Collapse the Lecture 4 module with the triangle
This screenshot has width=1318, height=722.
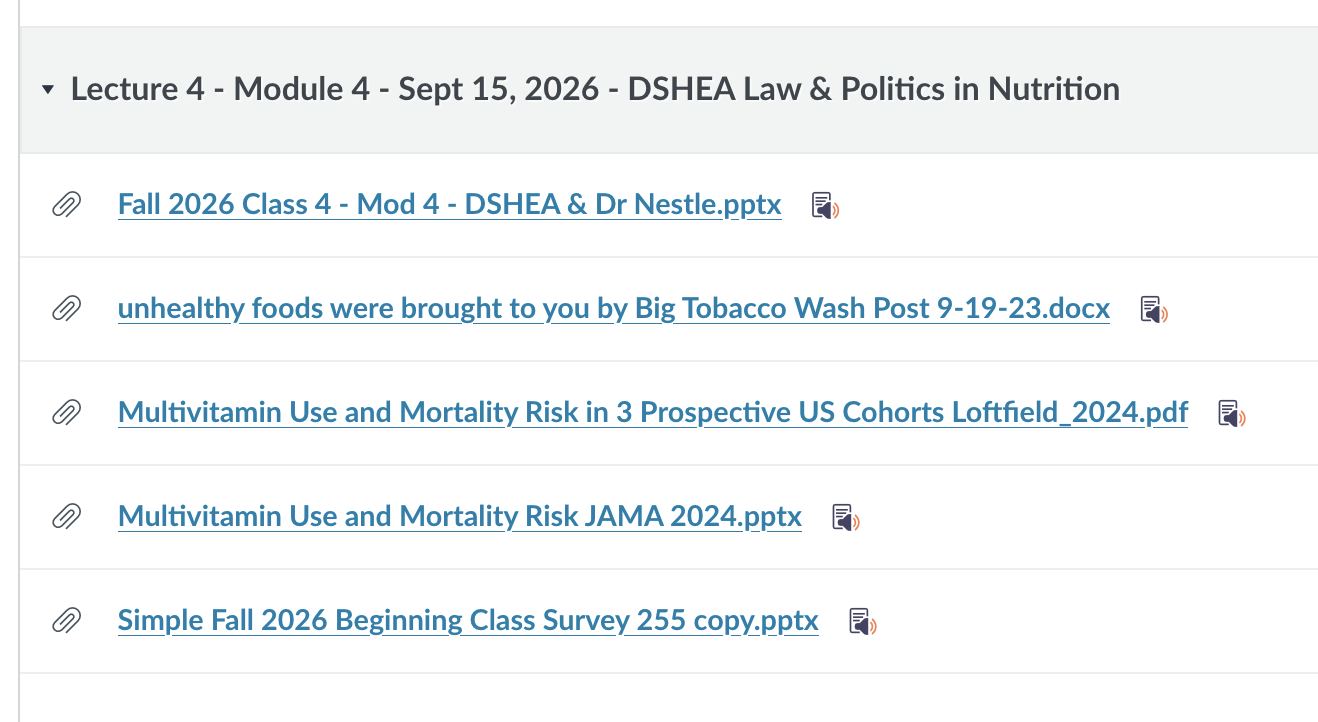pyautogui.click(x=48, y=90)
